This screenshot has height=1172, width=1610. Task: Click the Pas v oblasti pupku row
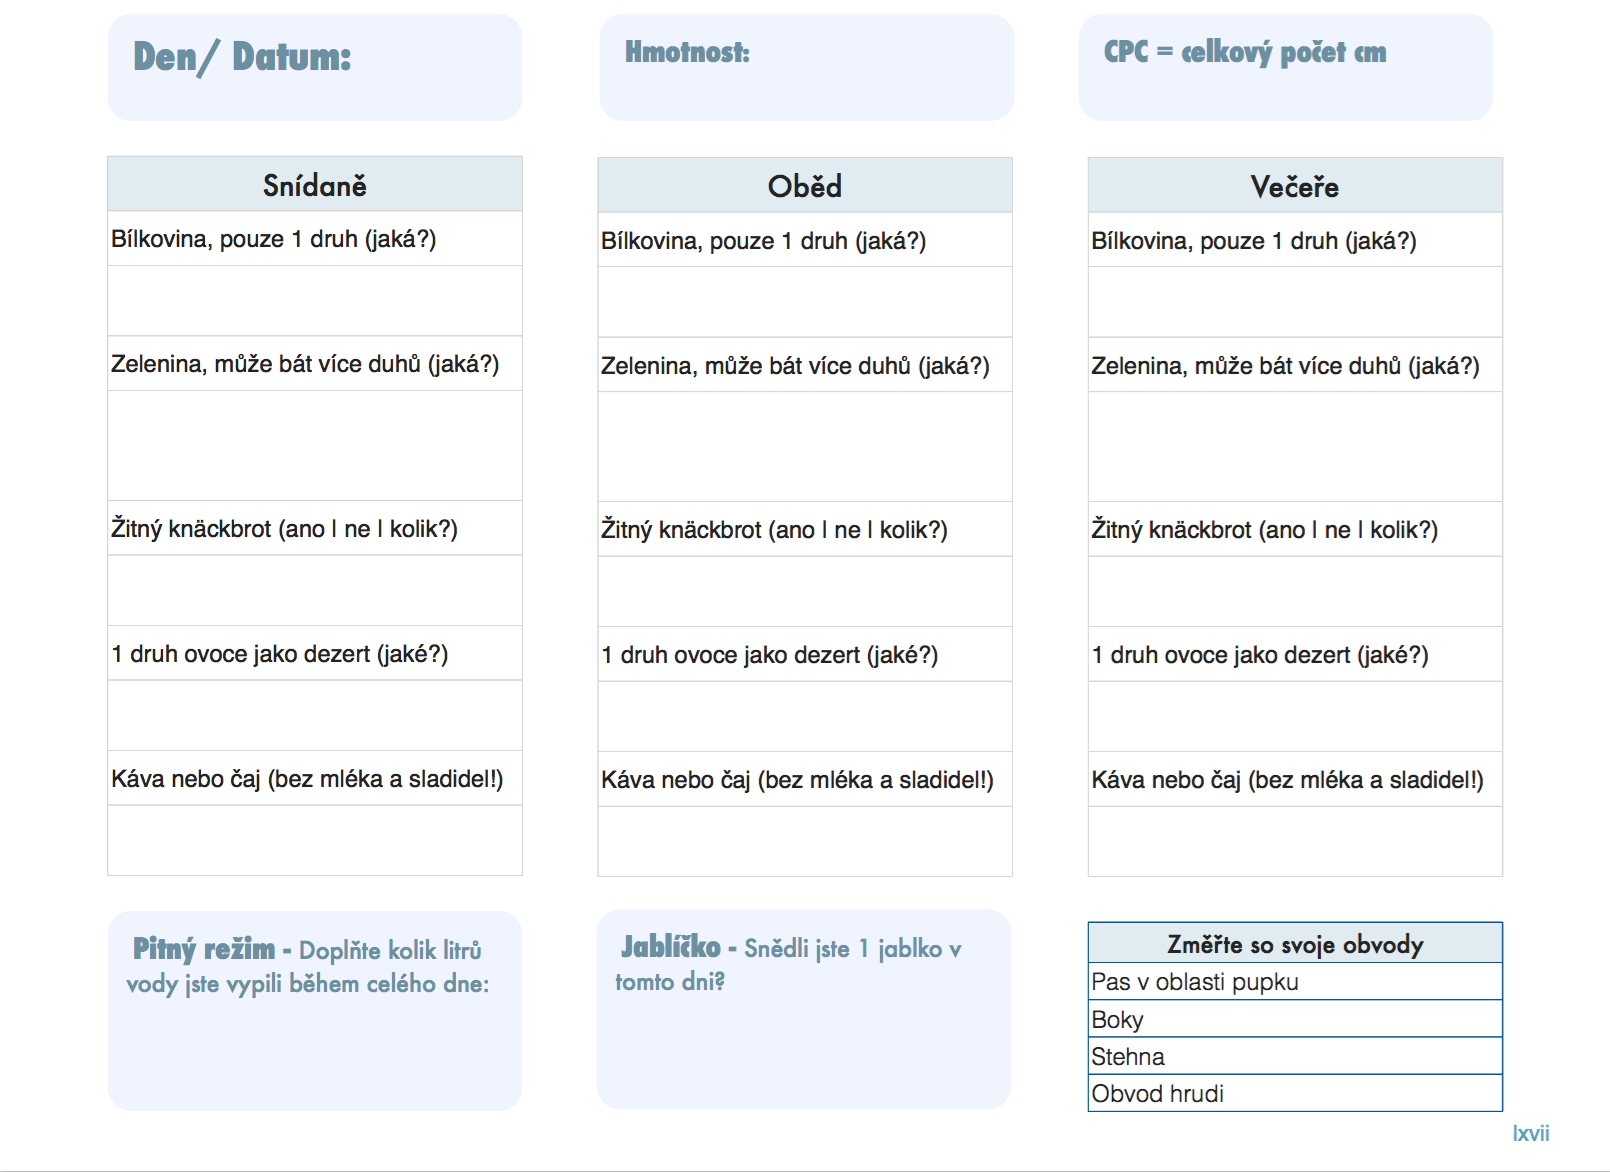(x=1295, y=982)
